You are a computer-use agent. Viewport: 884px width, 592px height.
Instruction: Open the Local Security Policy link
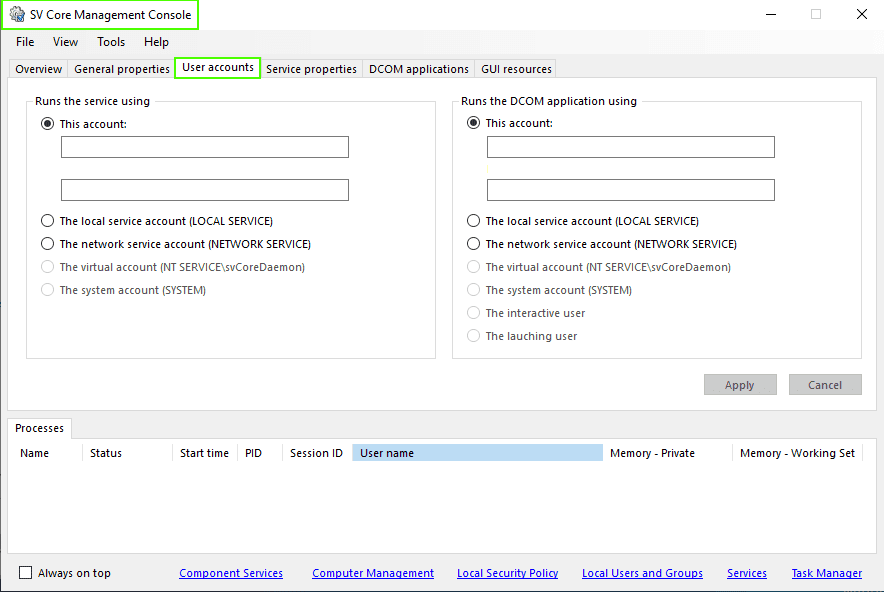[507, 573]
